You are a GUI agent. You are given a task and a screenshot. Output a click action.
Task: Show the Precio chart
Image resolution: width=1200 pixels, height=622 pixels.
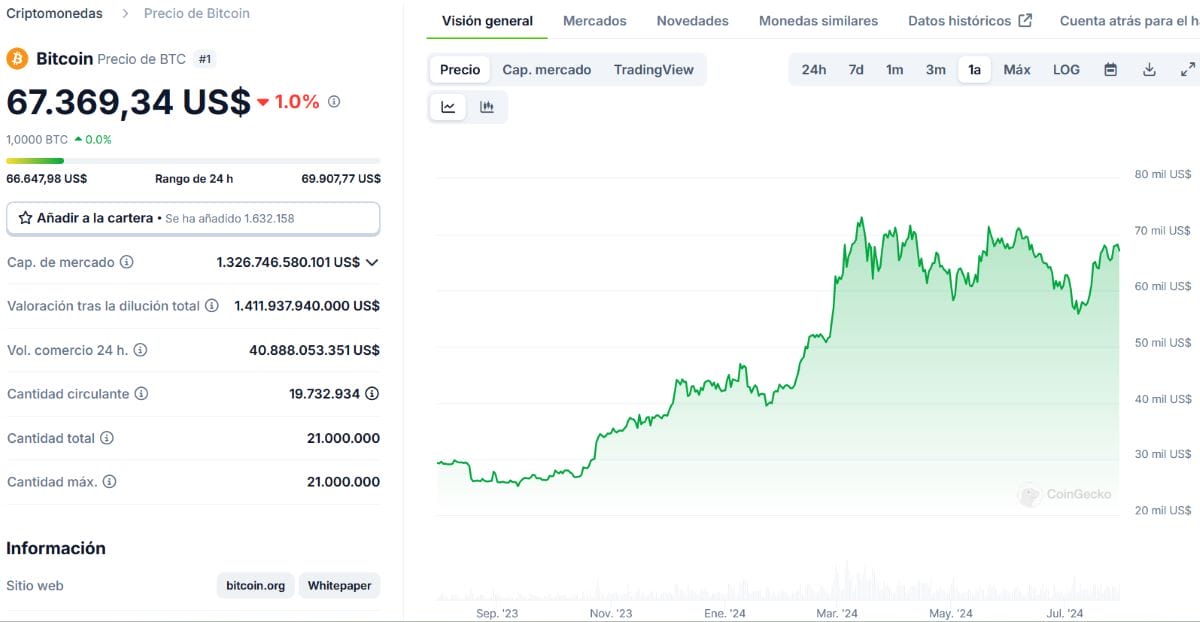click(x=460, y=69)
